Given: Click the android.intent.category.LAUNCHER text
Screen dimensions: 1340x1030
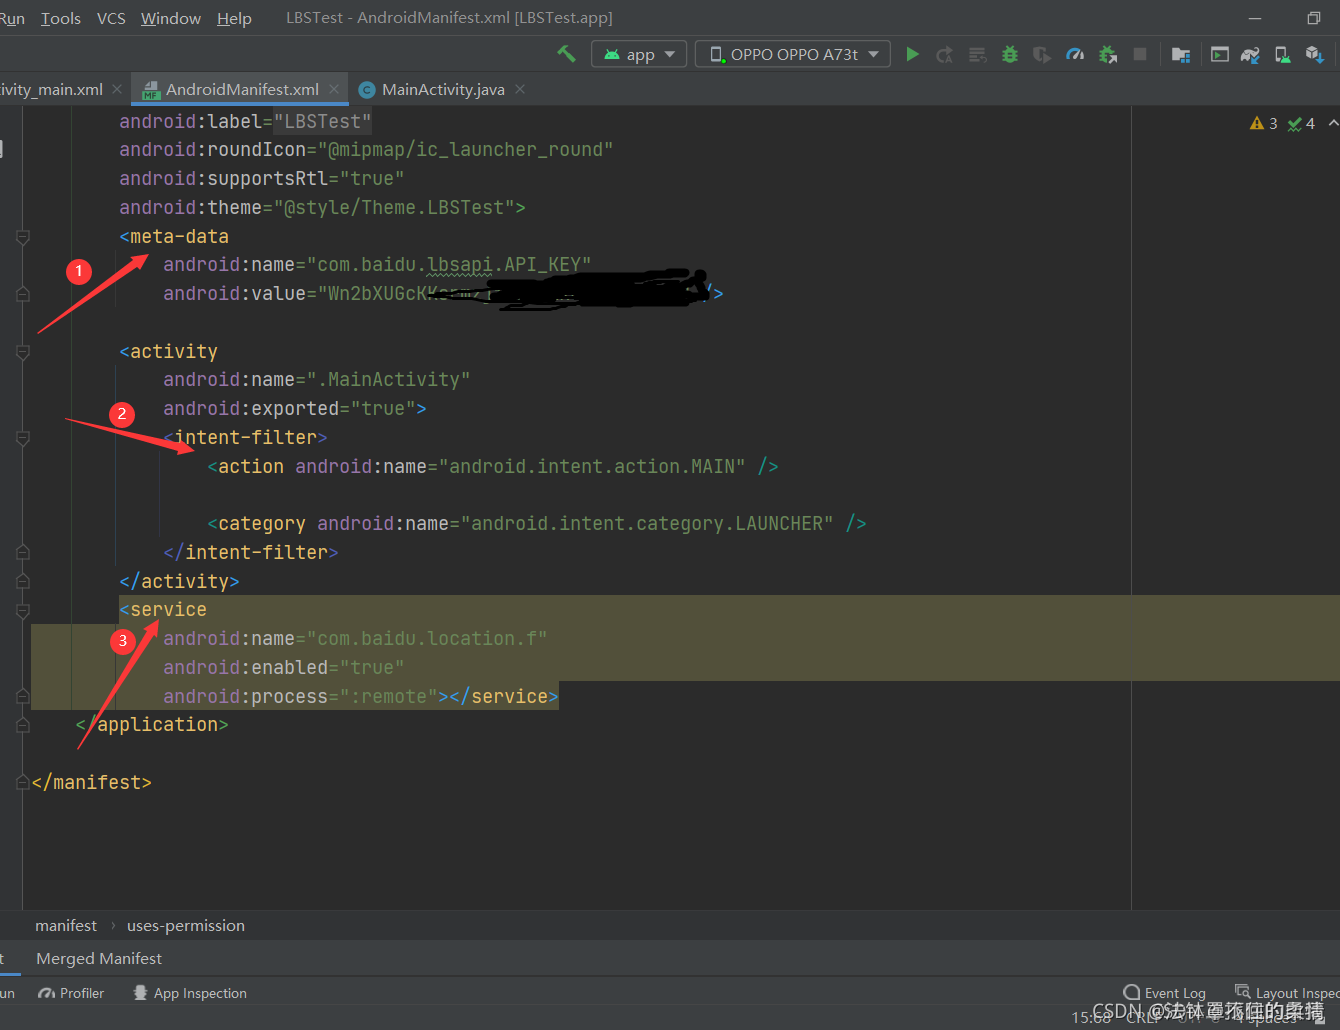Looking at the screenshot, I should 647,524.
